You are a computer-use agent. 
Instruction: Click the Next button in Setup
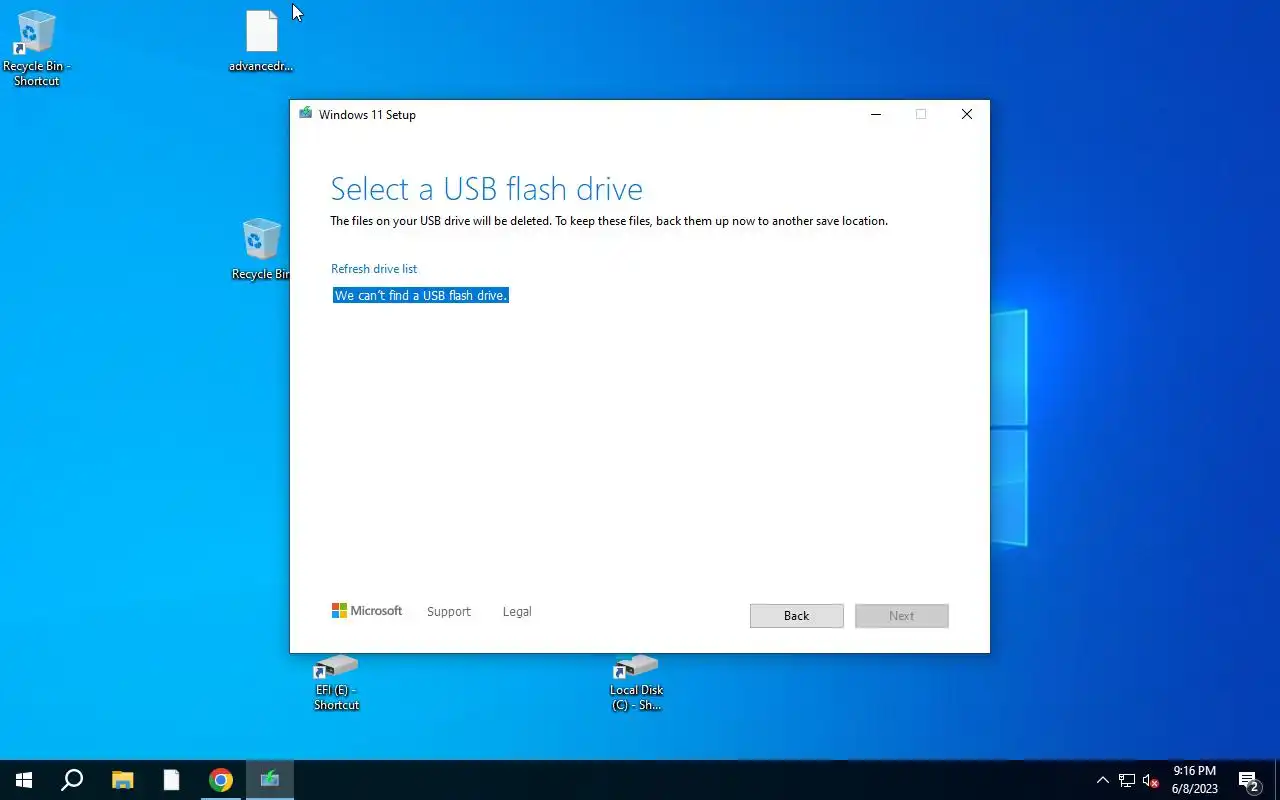[902, 615]
